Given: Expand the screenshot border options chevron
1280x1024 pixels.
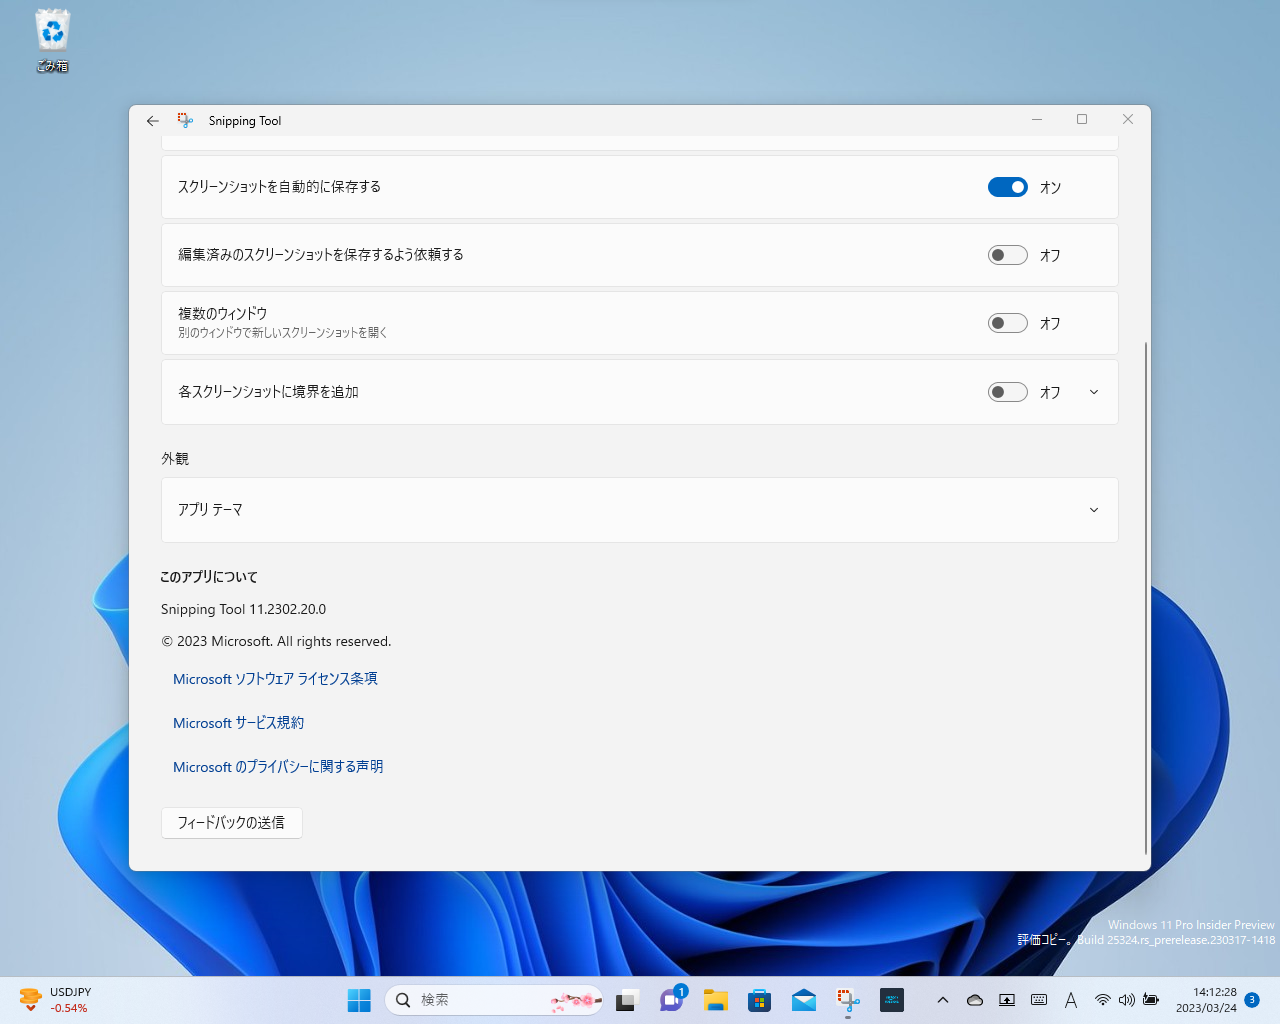Looking at the screenshot, I should click(1093, 392).
